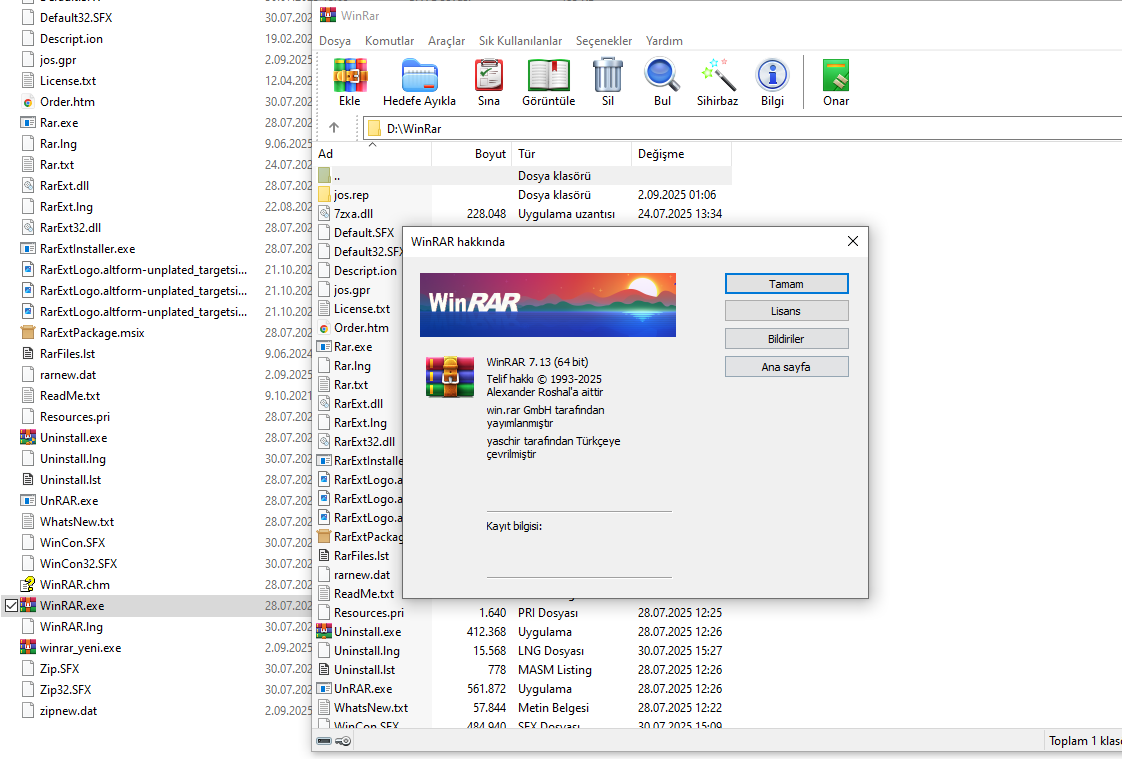Click the Bilgi (Info) toolbar icon
The image size is (1122, 759).
pos(772,76)
